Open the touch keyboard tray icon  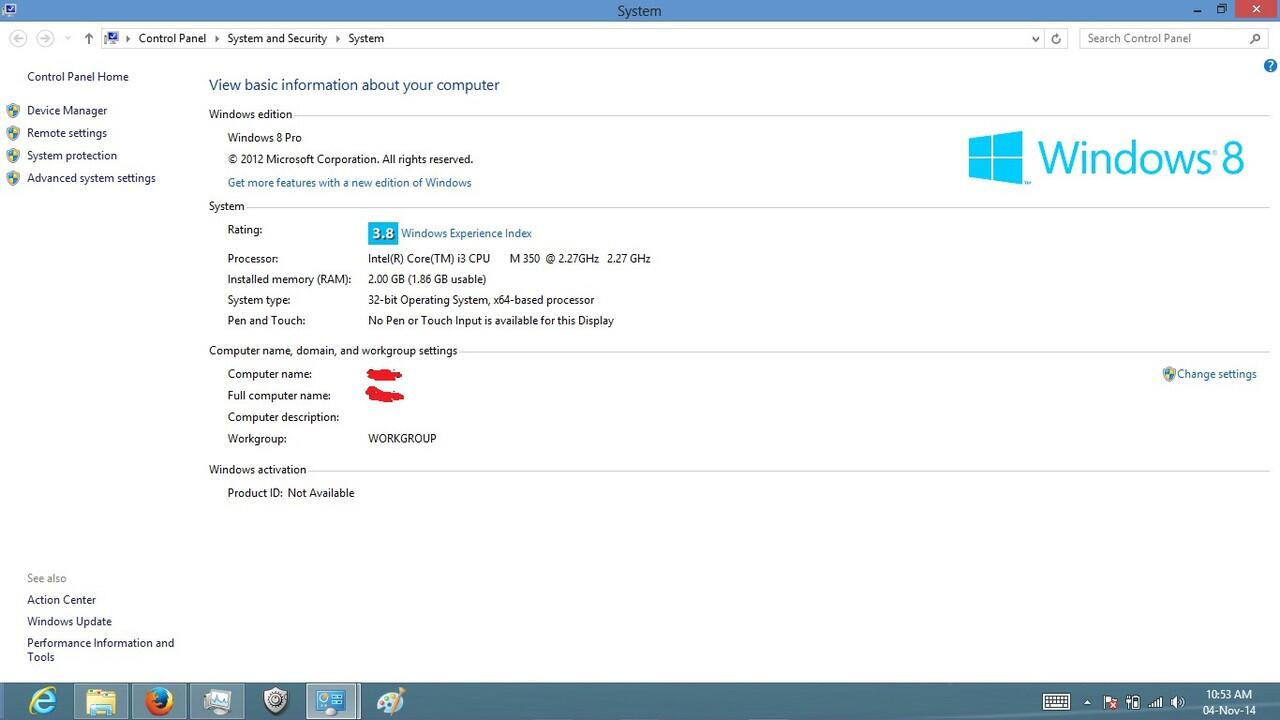click(1056, 702)
